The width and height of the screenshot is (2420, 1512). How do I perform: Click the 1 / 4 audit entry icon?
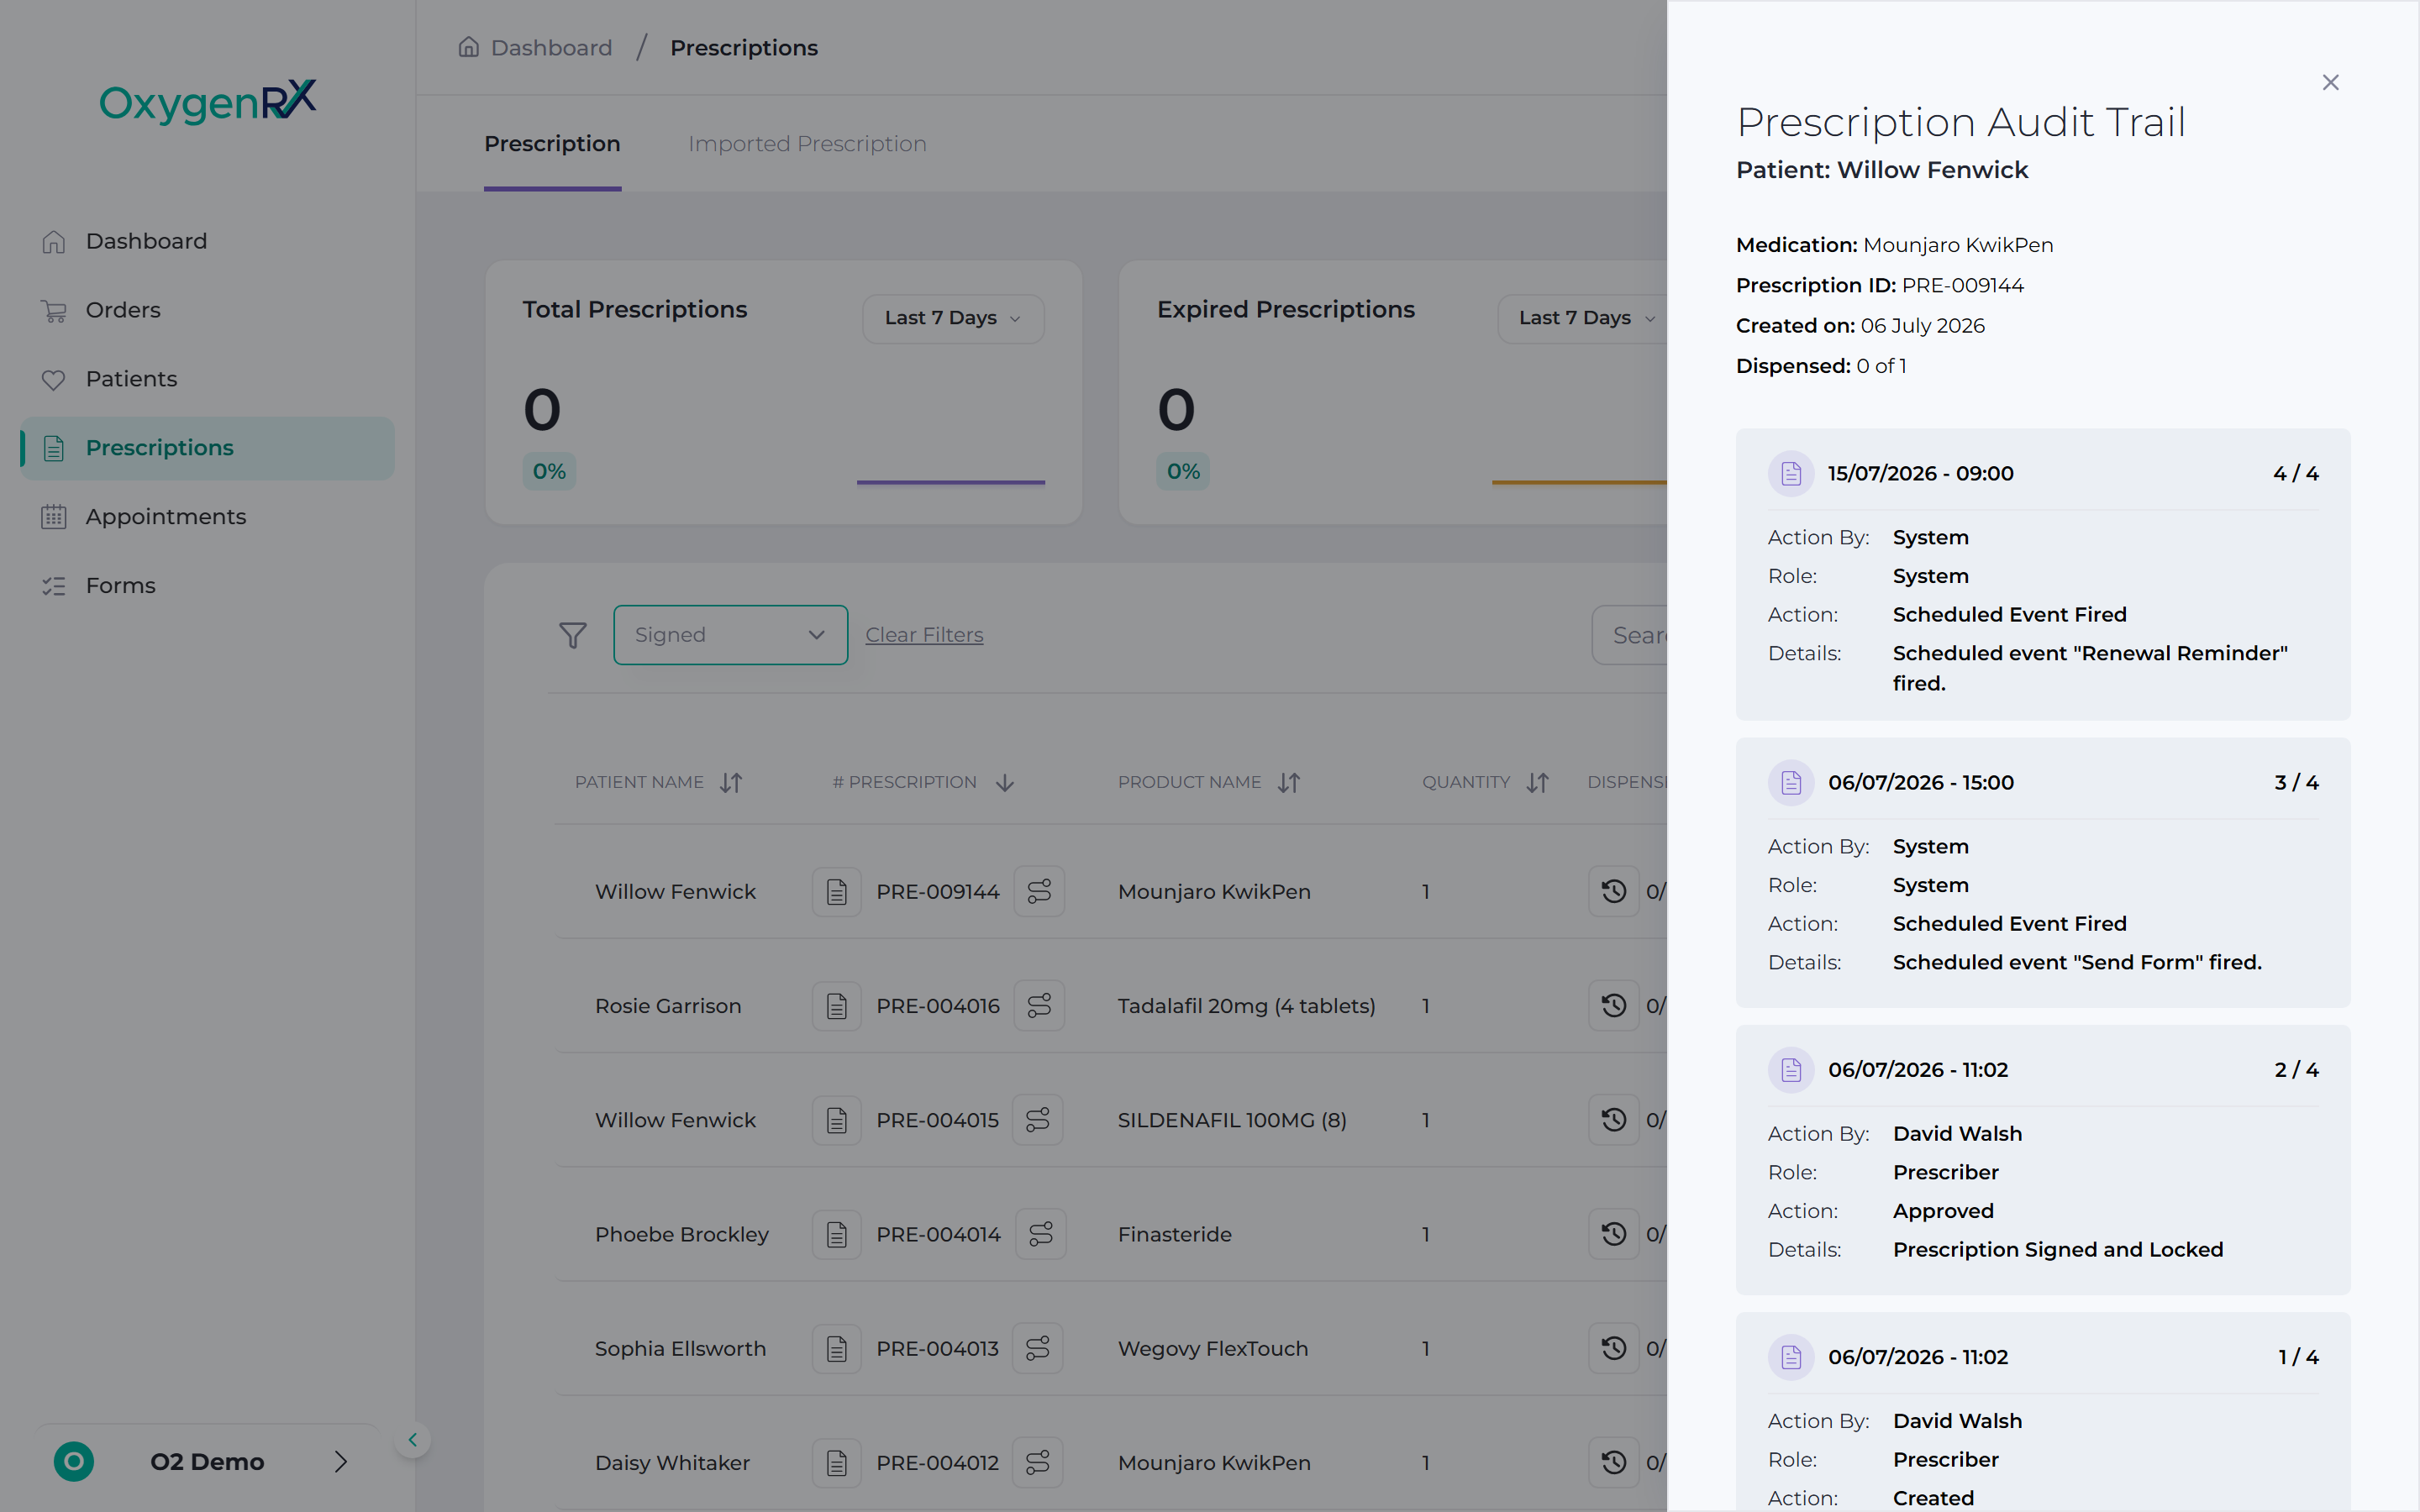coord(1791,1357)
